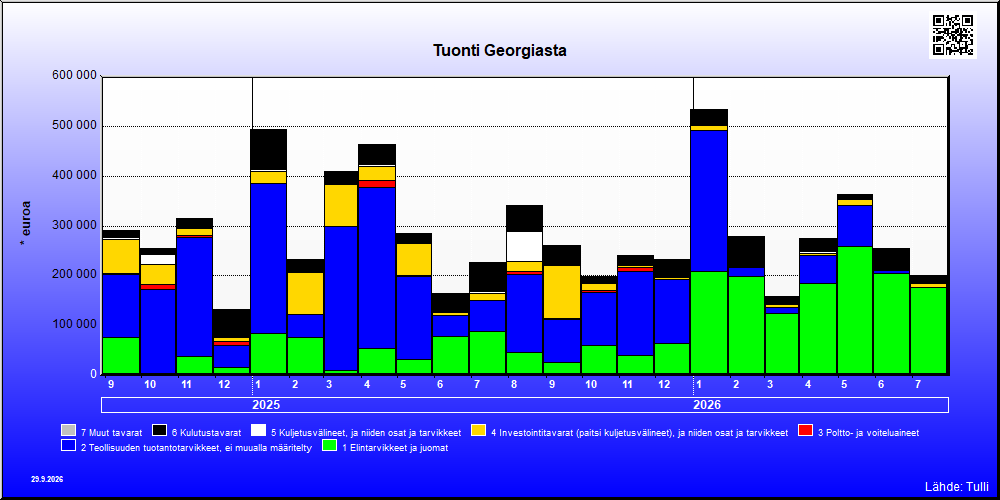Select the green 1 Elintarvikkeet ja juomat swatch

(x=330, y=446)
